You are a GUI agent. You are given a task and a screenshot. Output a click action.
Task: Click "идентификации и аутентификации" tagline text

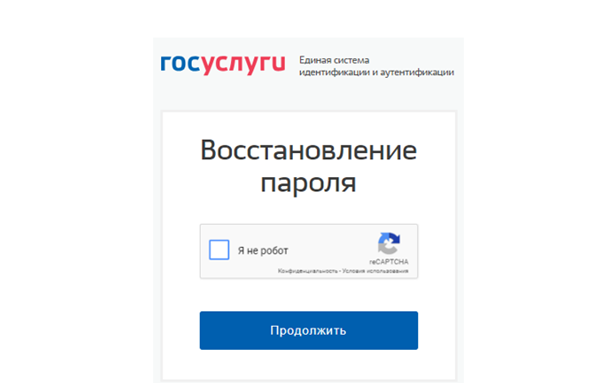pos(377,72)
